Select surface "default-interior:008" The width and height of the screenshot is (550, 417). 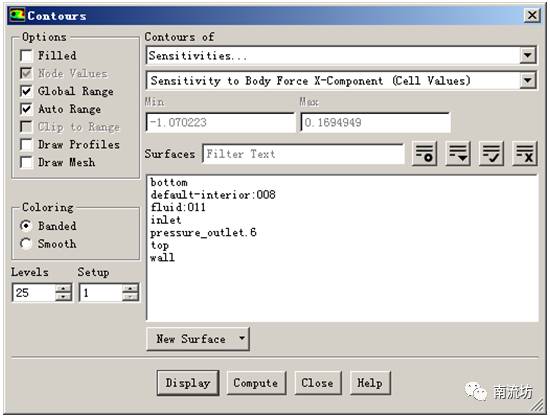[x=213, y=195]
